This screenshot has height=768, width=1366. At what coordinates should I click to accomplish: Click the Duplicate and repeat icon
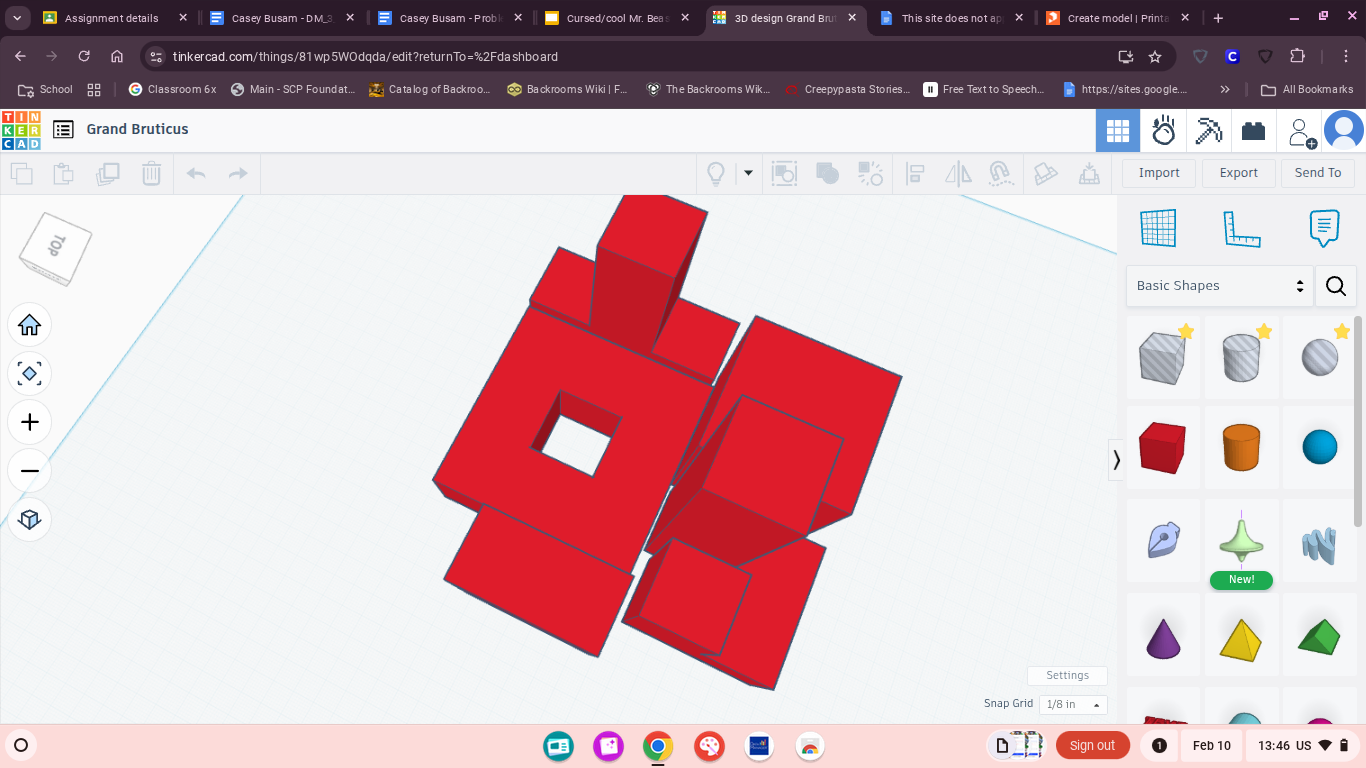pyautogui.click(x=108, y=173)
